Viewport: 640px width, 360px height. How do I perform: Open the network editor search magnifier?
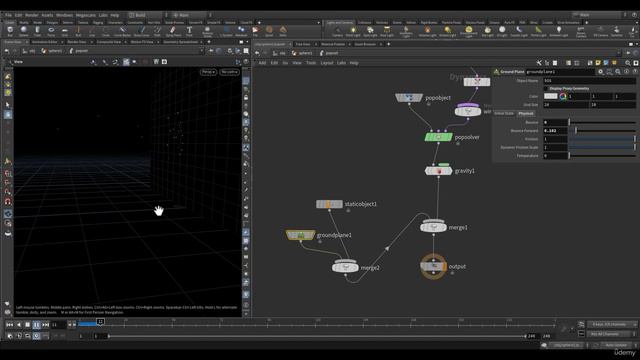(628, 63)
